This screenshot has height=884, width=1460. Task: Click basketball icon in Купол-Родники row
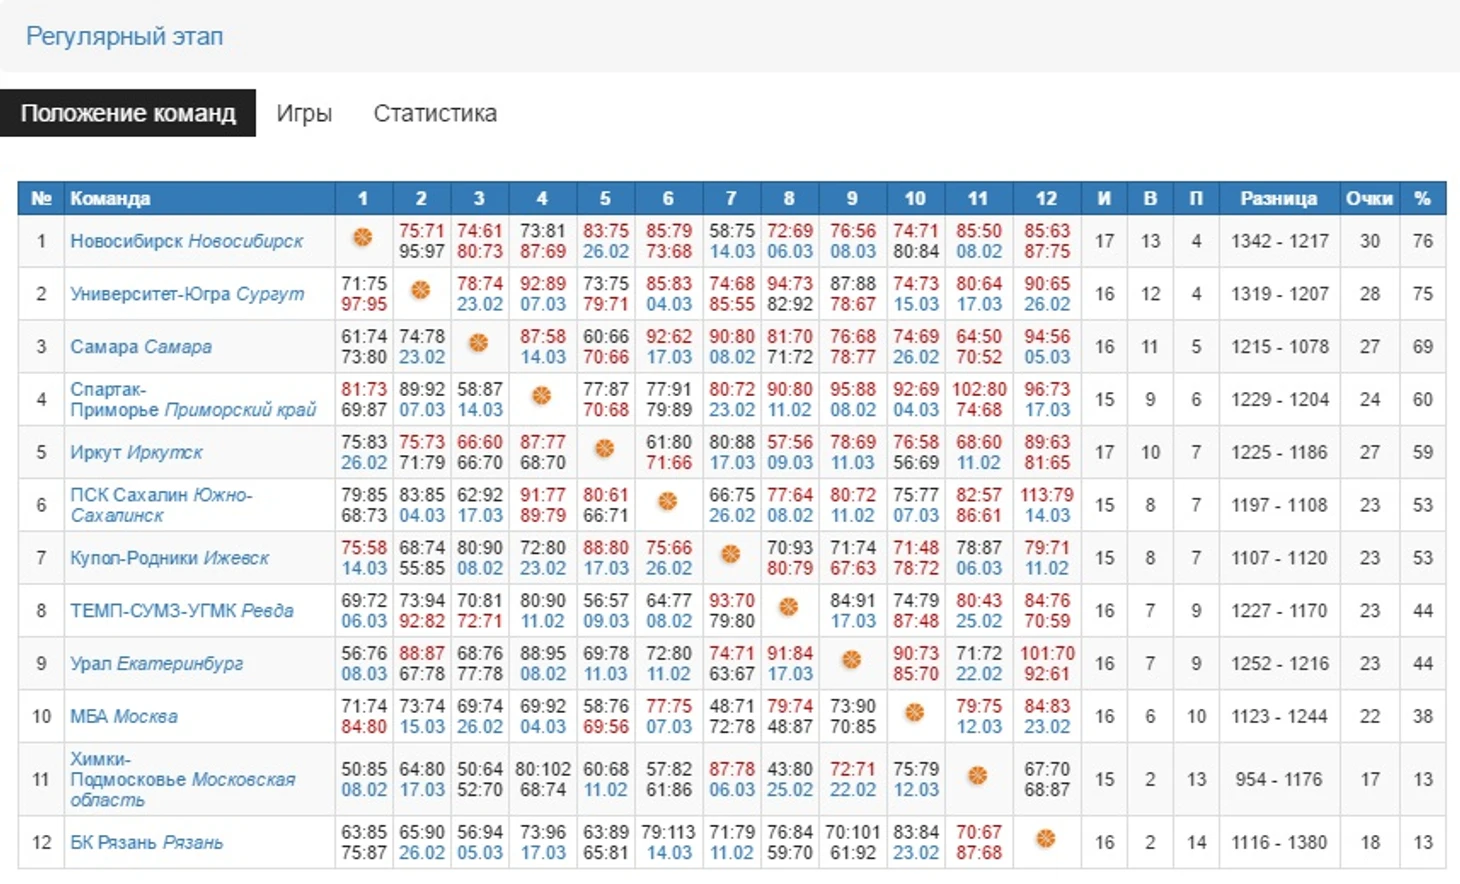[731, 554]
